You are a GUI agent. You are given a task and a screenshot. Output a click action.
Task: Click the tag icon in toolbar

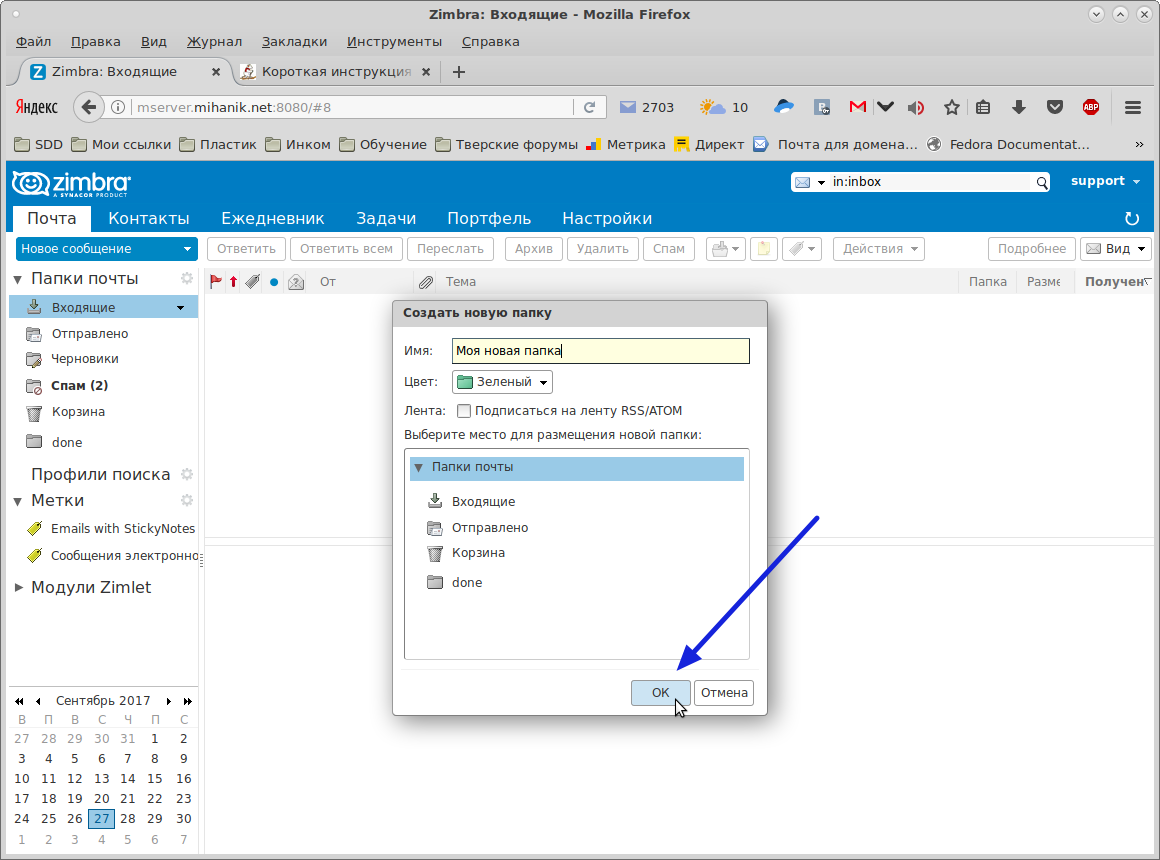click(801, 249)
